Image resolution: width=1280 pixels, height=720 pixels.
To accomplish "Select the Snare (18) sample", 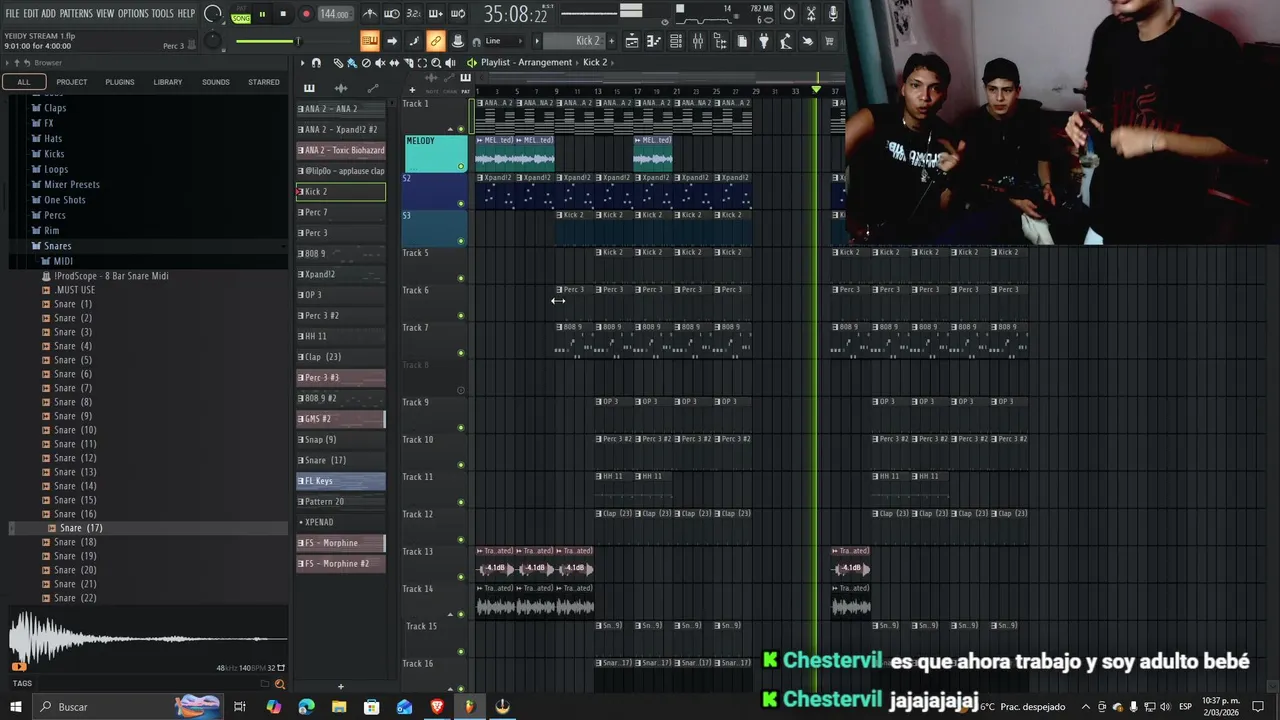I will pos(76,542).
